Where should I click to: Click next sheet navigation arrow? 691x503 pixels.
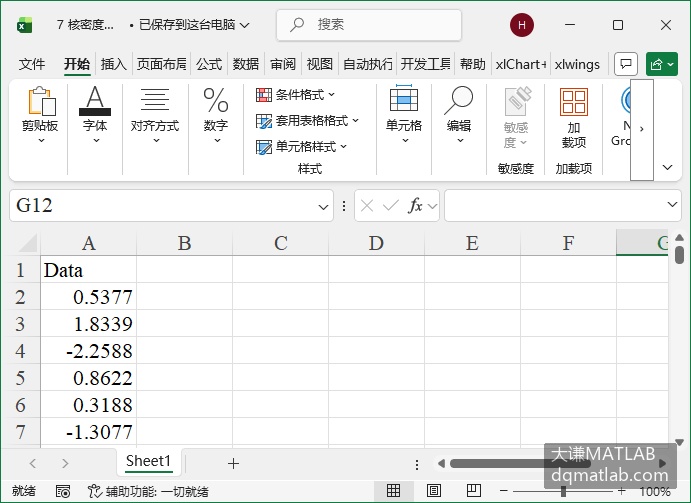pos(65,463)
